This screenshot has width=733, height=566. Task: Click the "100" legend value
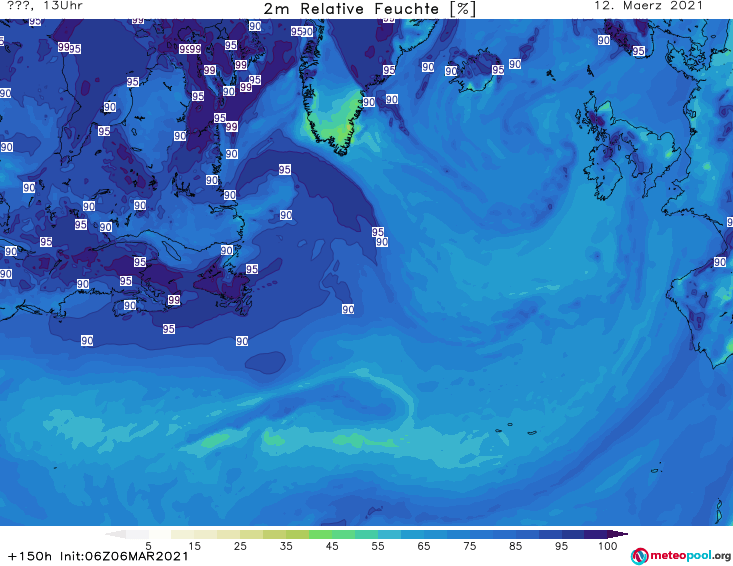tap(607, 545)
